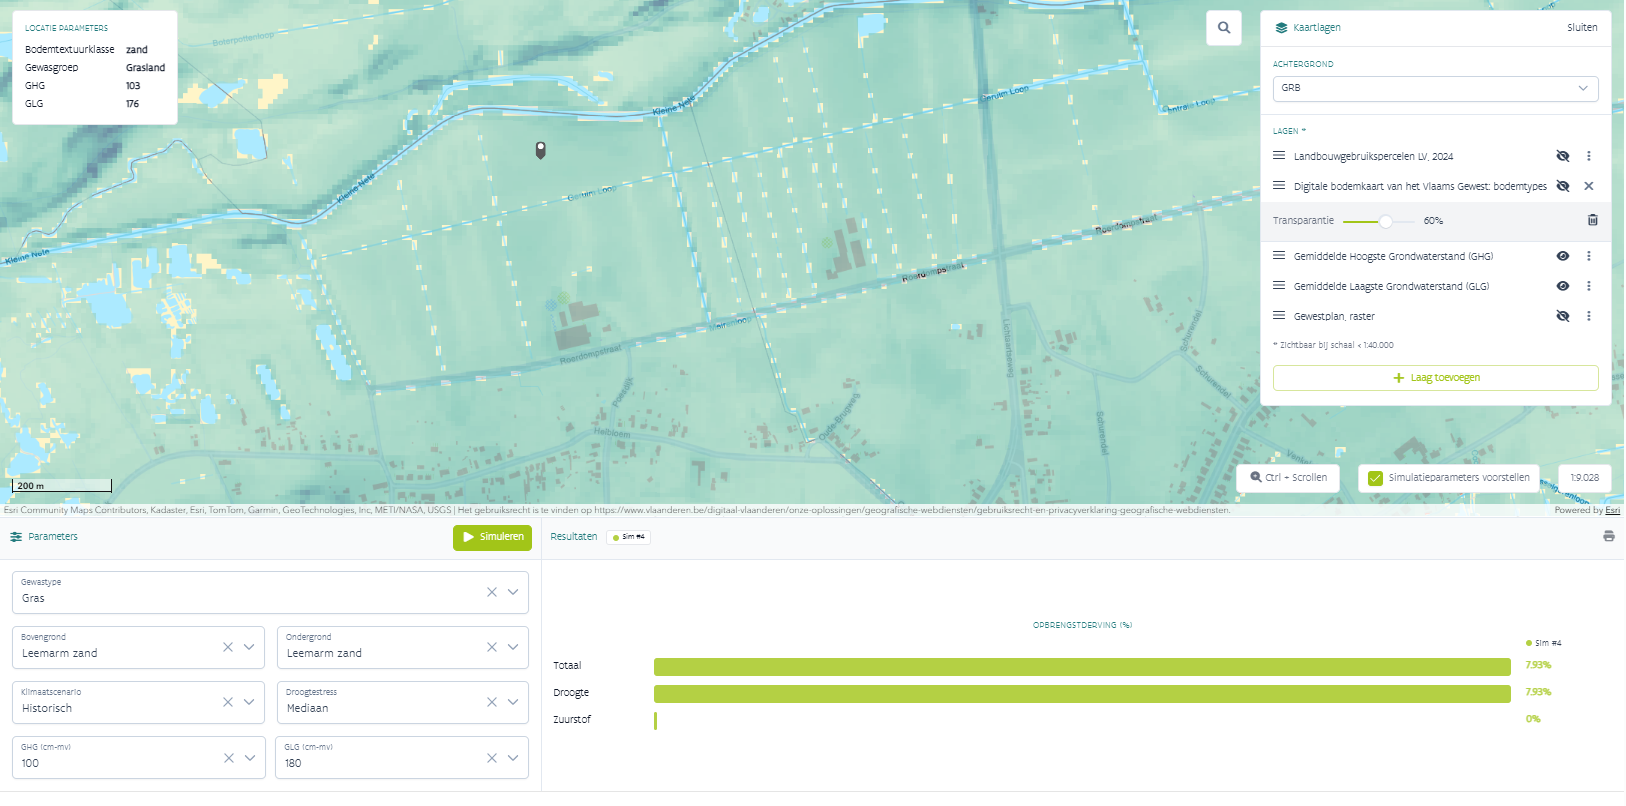Expand the Ondergrond dropdown arrow
This screenshot has height=806, width=1626.
click(513, 647)
